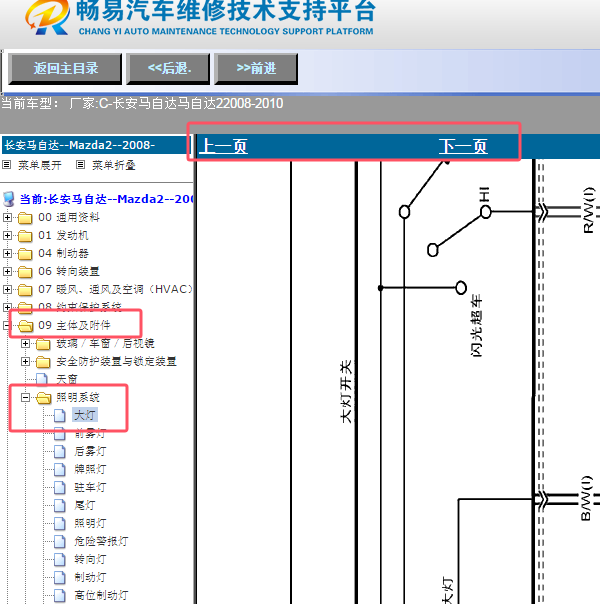Go forward with the >>前进 button
600x604 pixels.
click(x=256, y=69)
